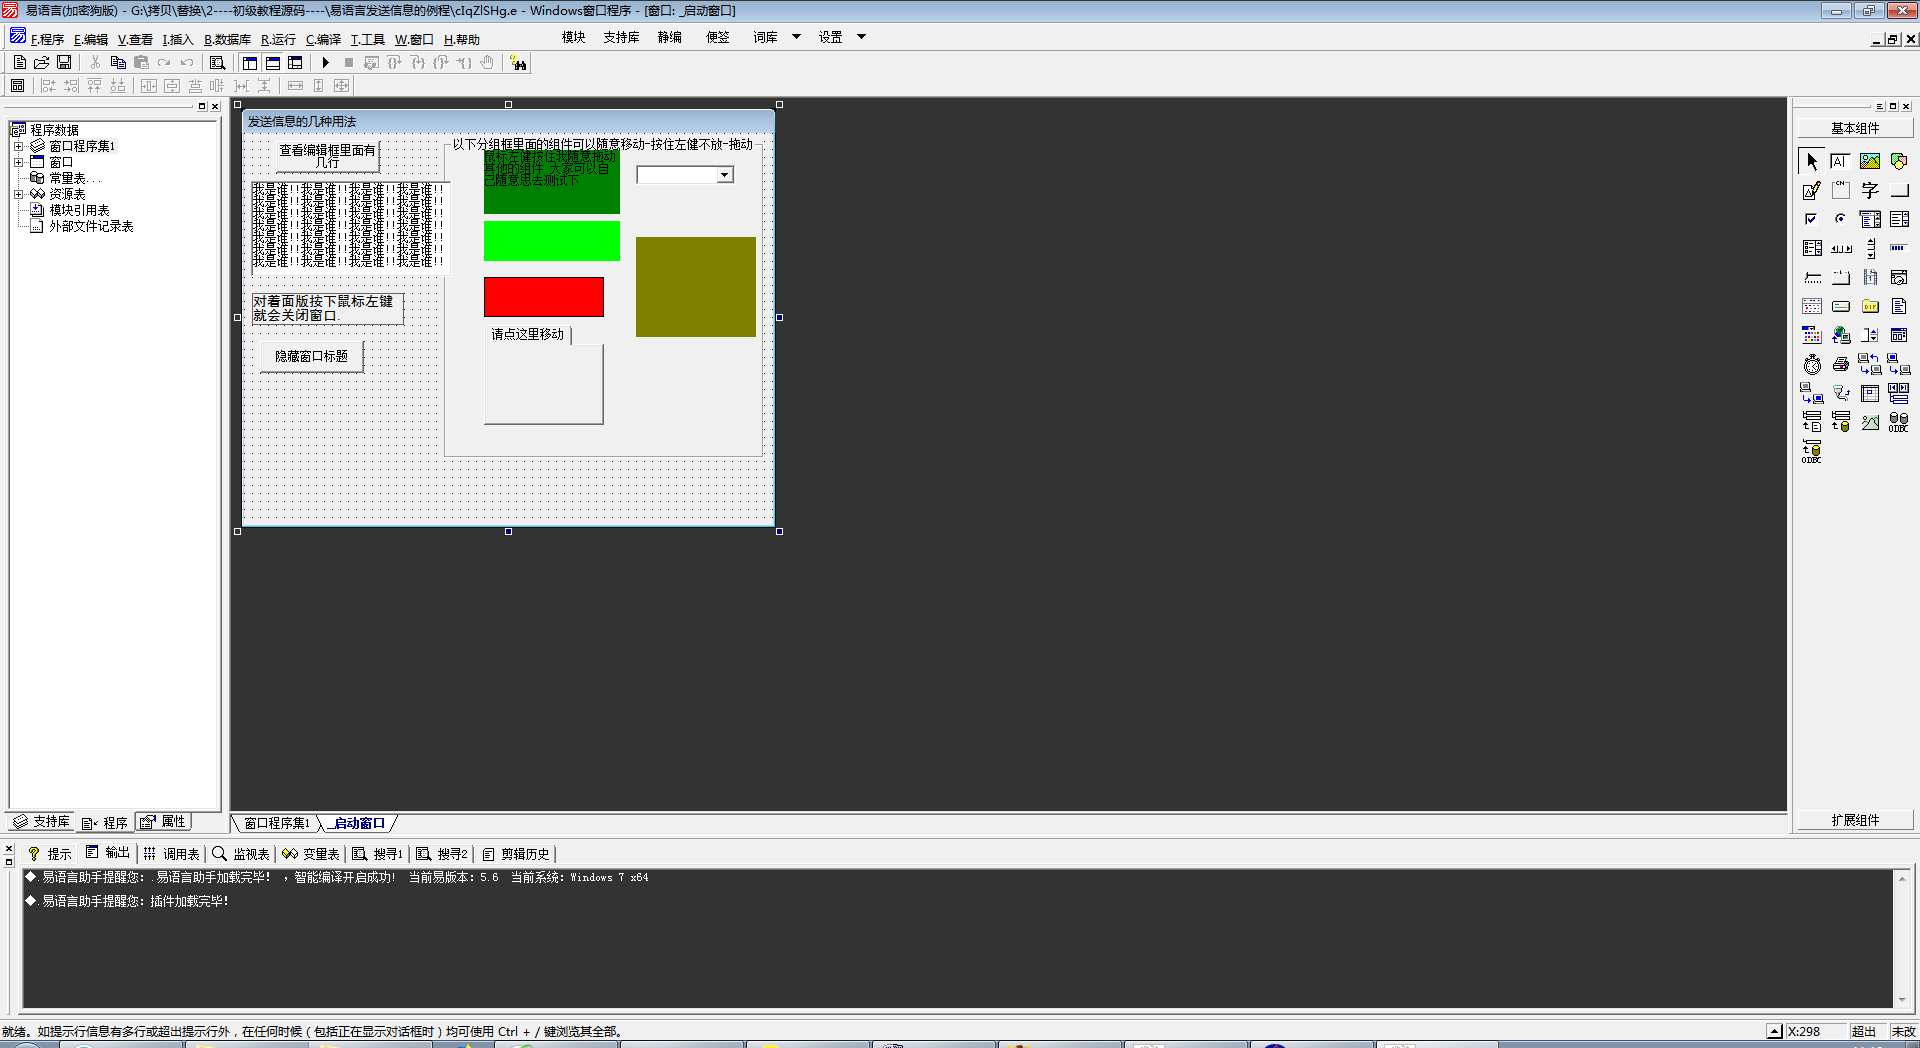Open the H.帮助 menu
This screenshot has width=1920, height=1048.
point(462,39)
